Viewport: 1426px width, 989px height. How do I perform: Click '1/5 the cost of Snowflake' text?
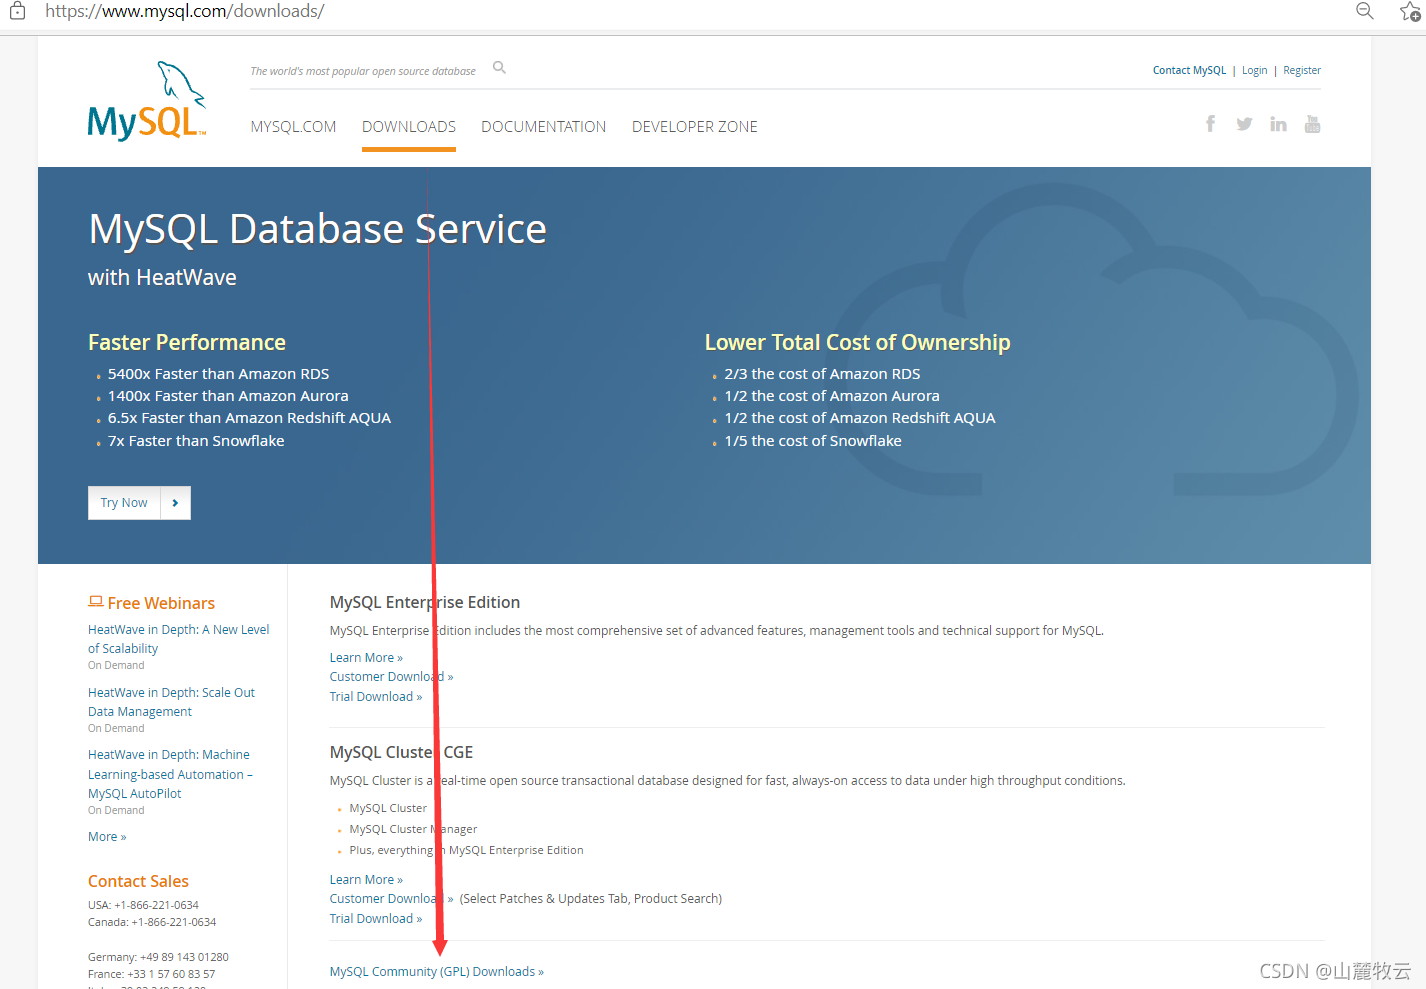(813, 441)
